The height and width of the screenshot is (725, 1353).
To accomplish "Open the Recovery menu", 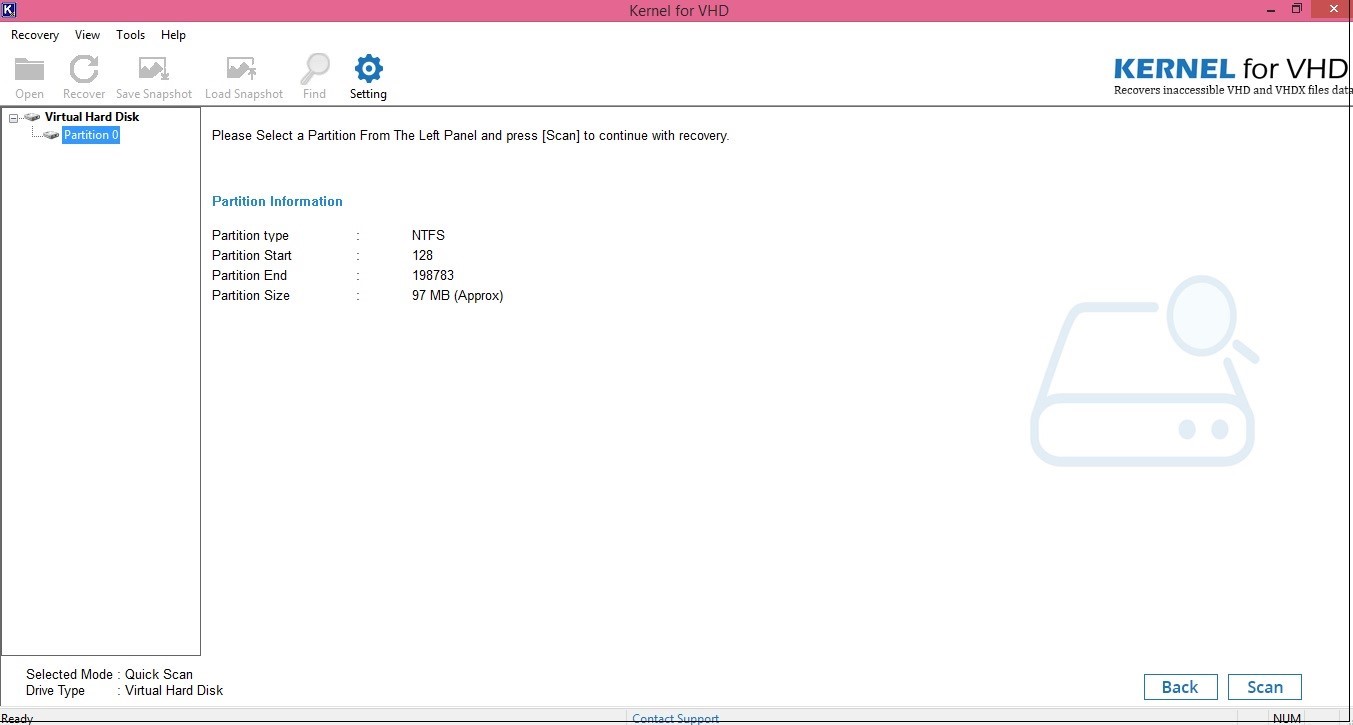I will point(34,34).
